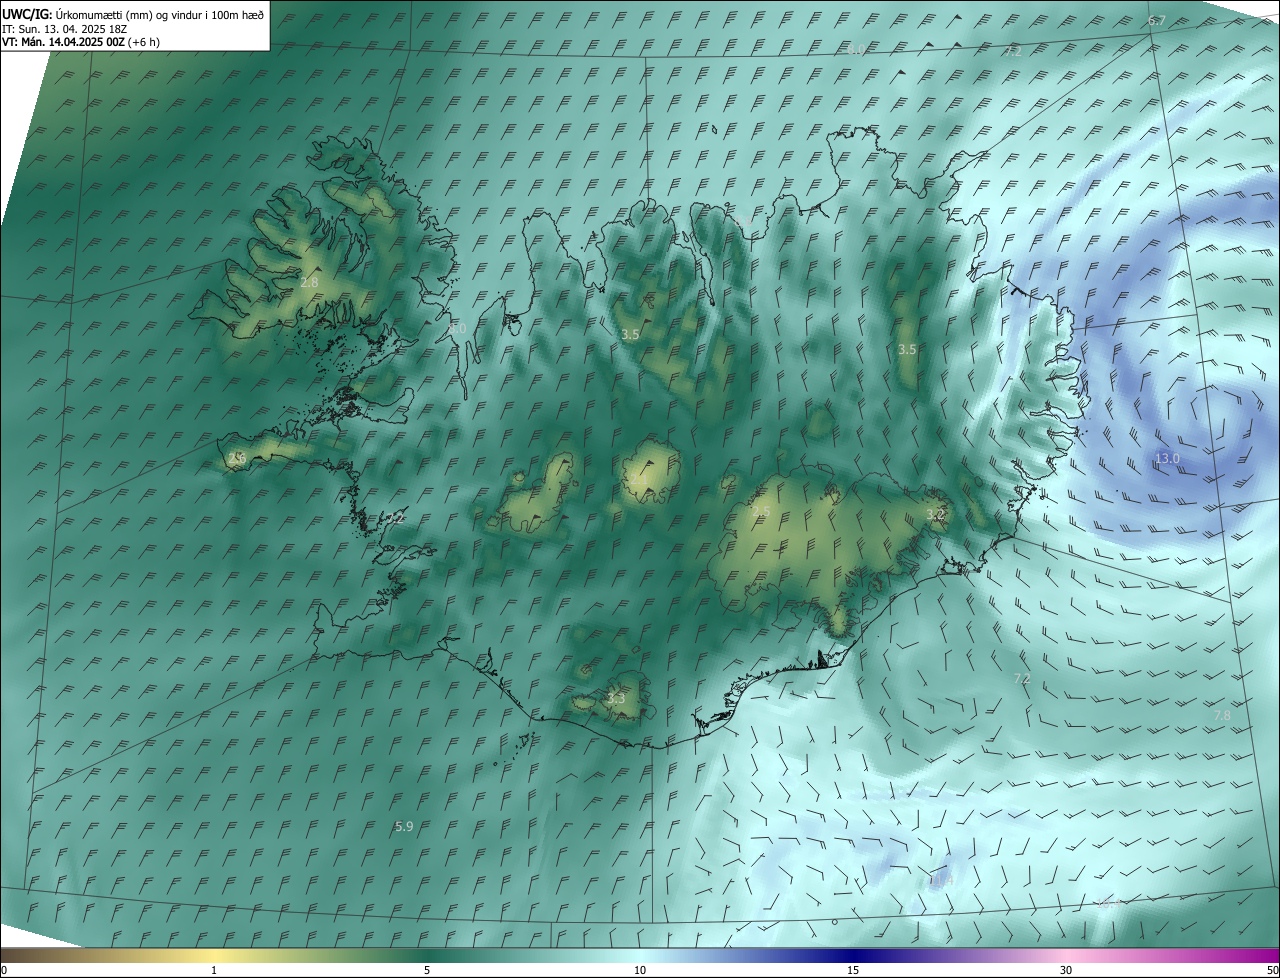Click the '11.4' value label

[x=942, y=880]
